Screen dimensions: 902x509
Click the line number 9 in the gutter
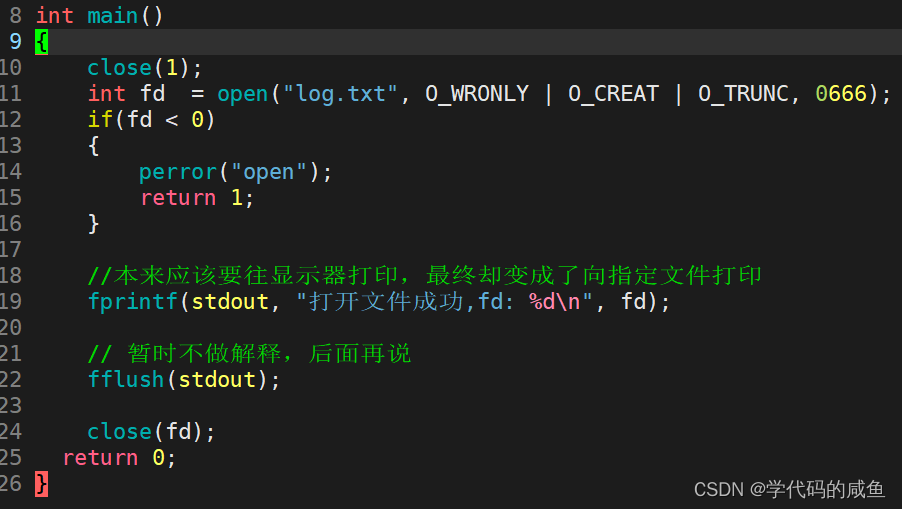[x=16, y=41]
